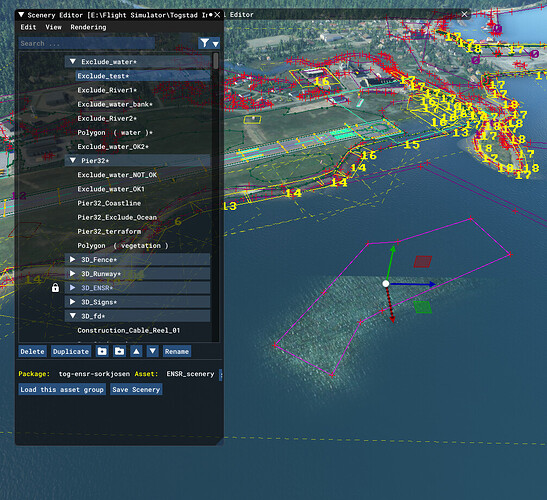Open the Rendering menu
Screen dimensions: 547x500
[88, 27]
